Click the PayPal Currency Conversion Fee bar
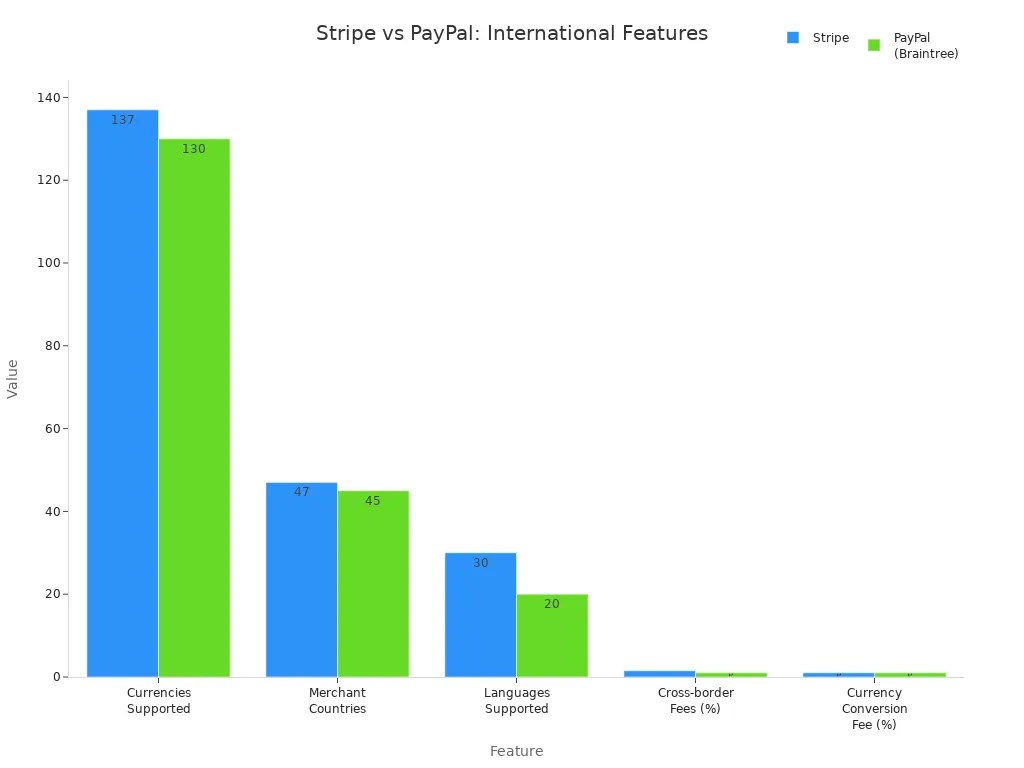This screenshot has width=1024, height=768. pos(910,674)
